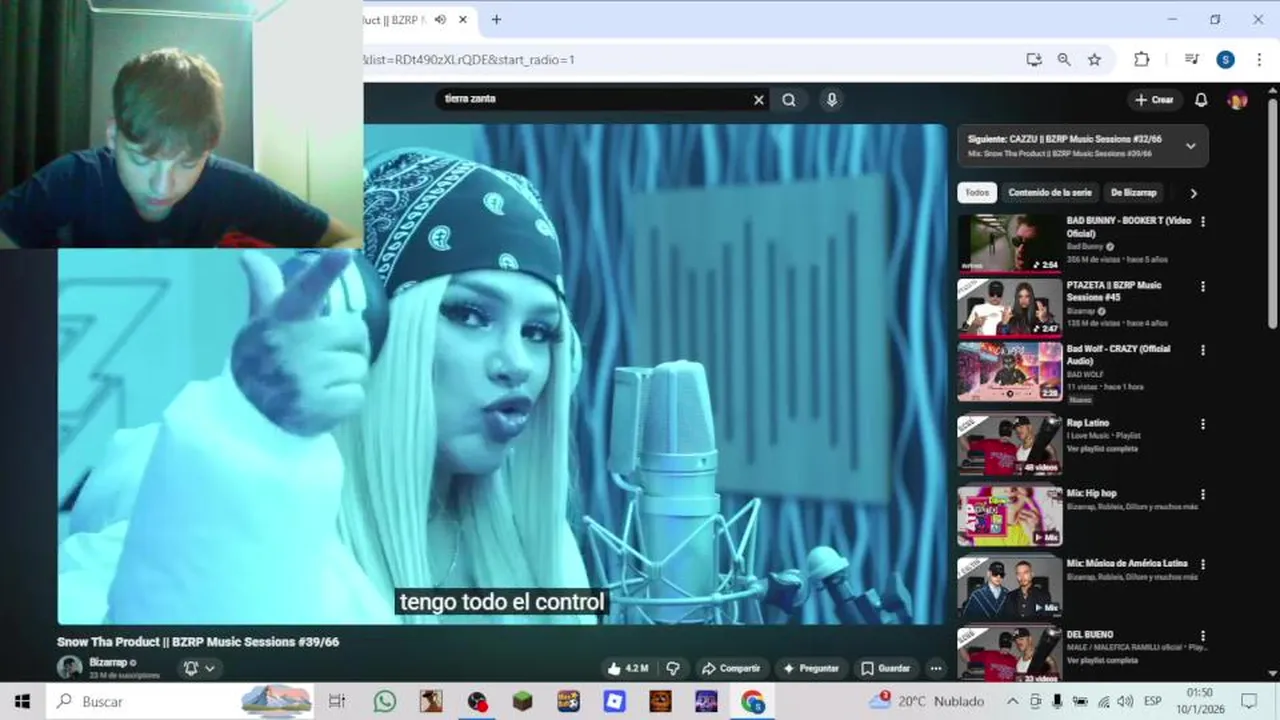Open Task View on the taskbar
Screen dimensions: 1280x720
(337, 702)
